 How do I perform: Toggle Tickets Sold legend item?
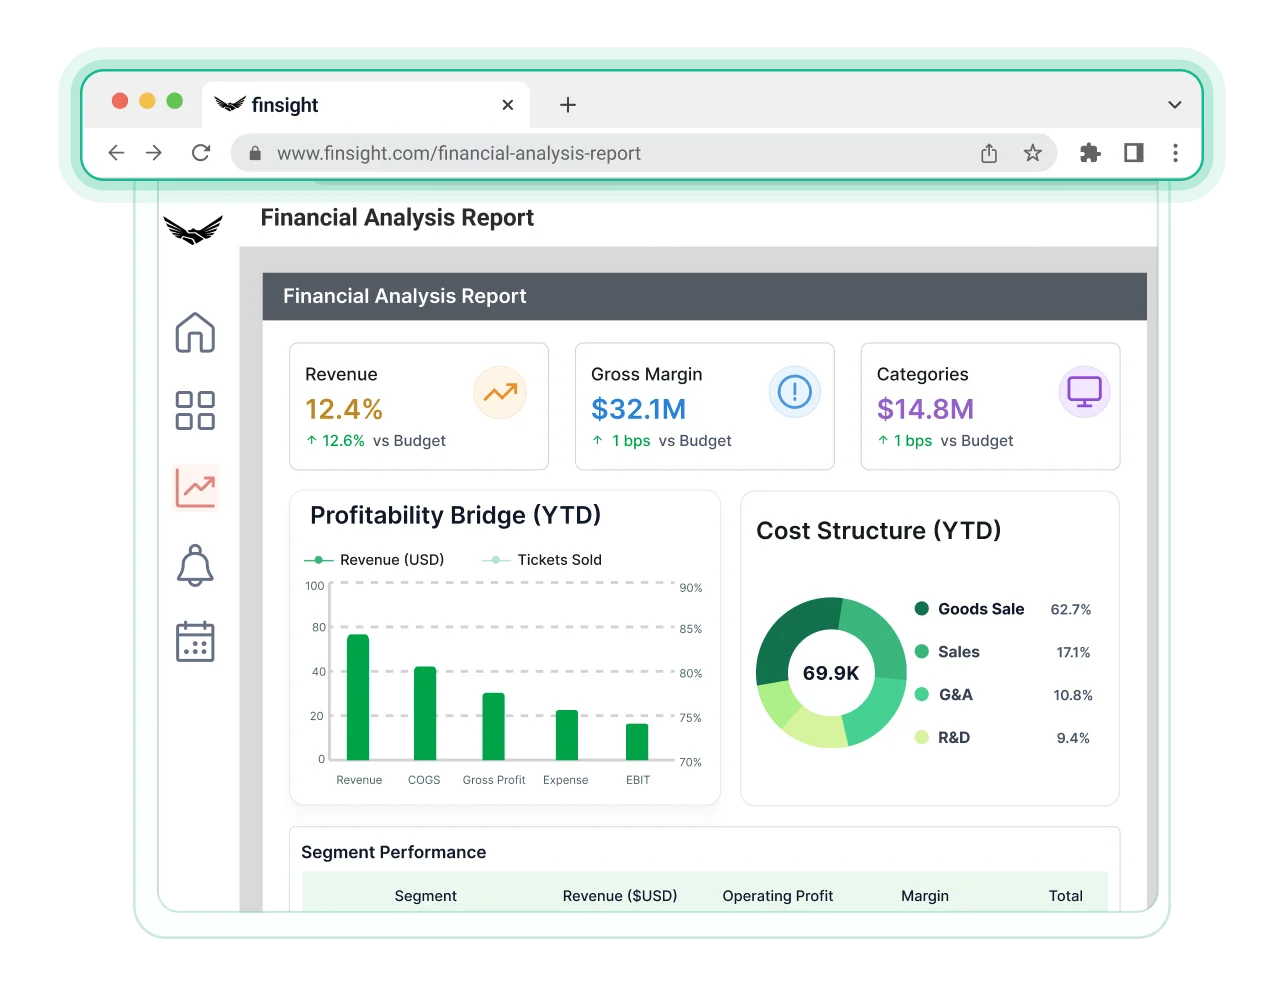[542, 560]
